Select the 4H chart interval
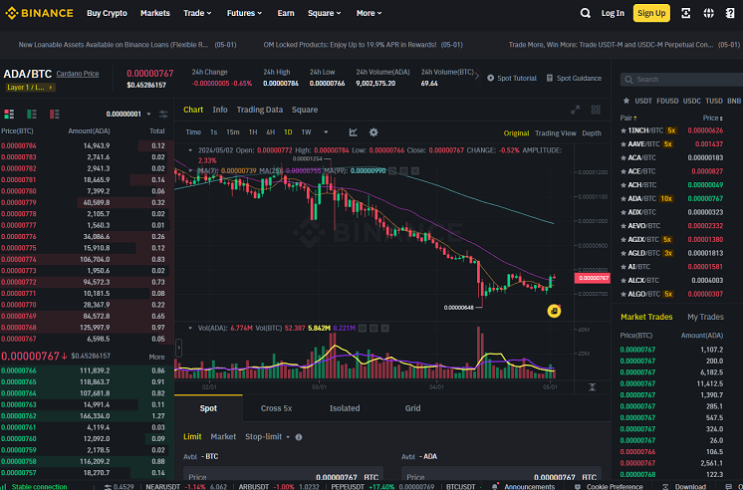Image resolution: width=743 pixels, height=490 pixels. pos(271,132)
